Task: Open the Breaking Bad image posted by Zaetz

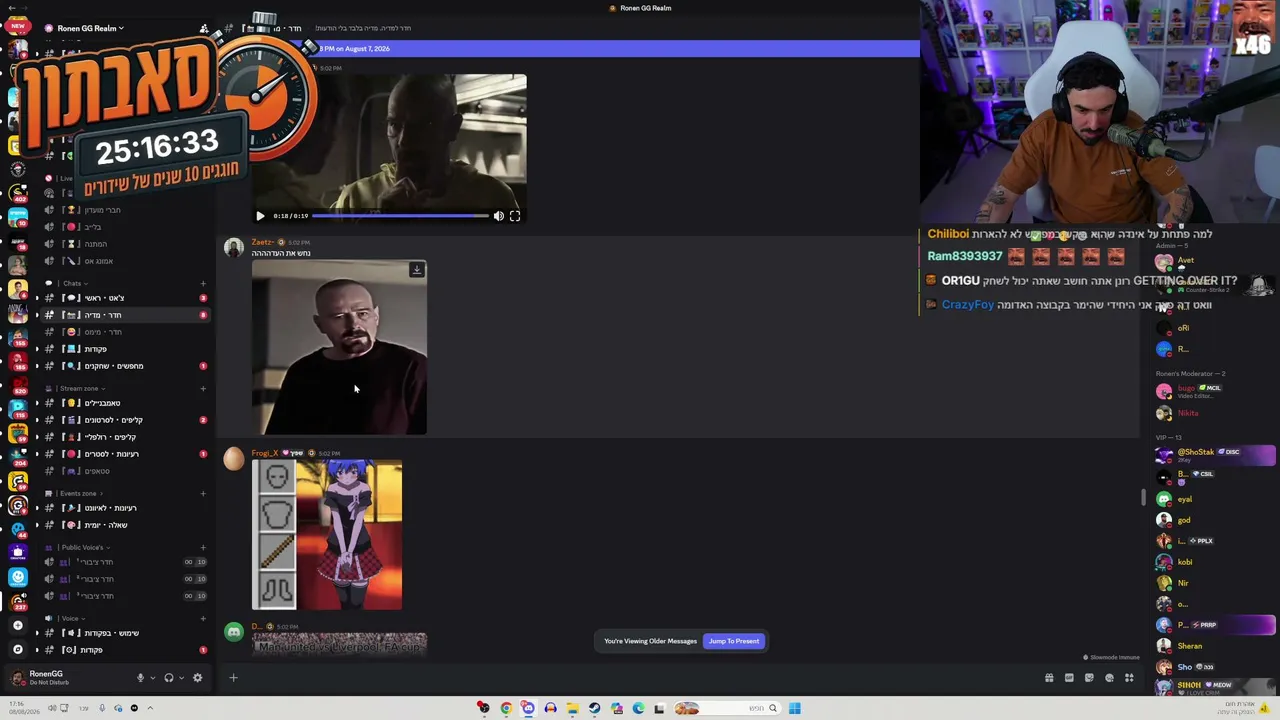Action: tap(339, 348)
